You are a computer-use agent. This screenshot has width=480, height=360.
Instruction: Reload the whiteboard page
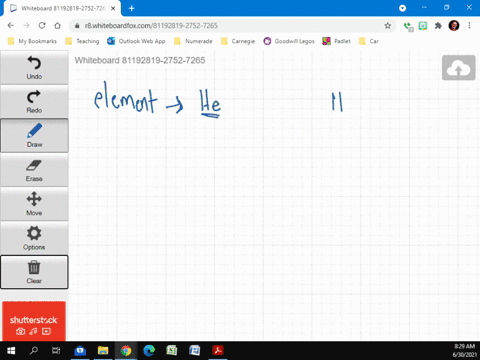(42, 26)
